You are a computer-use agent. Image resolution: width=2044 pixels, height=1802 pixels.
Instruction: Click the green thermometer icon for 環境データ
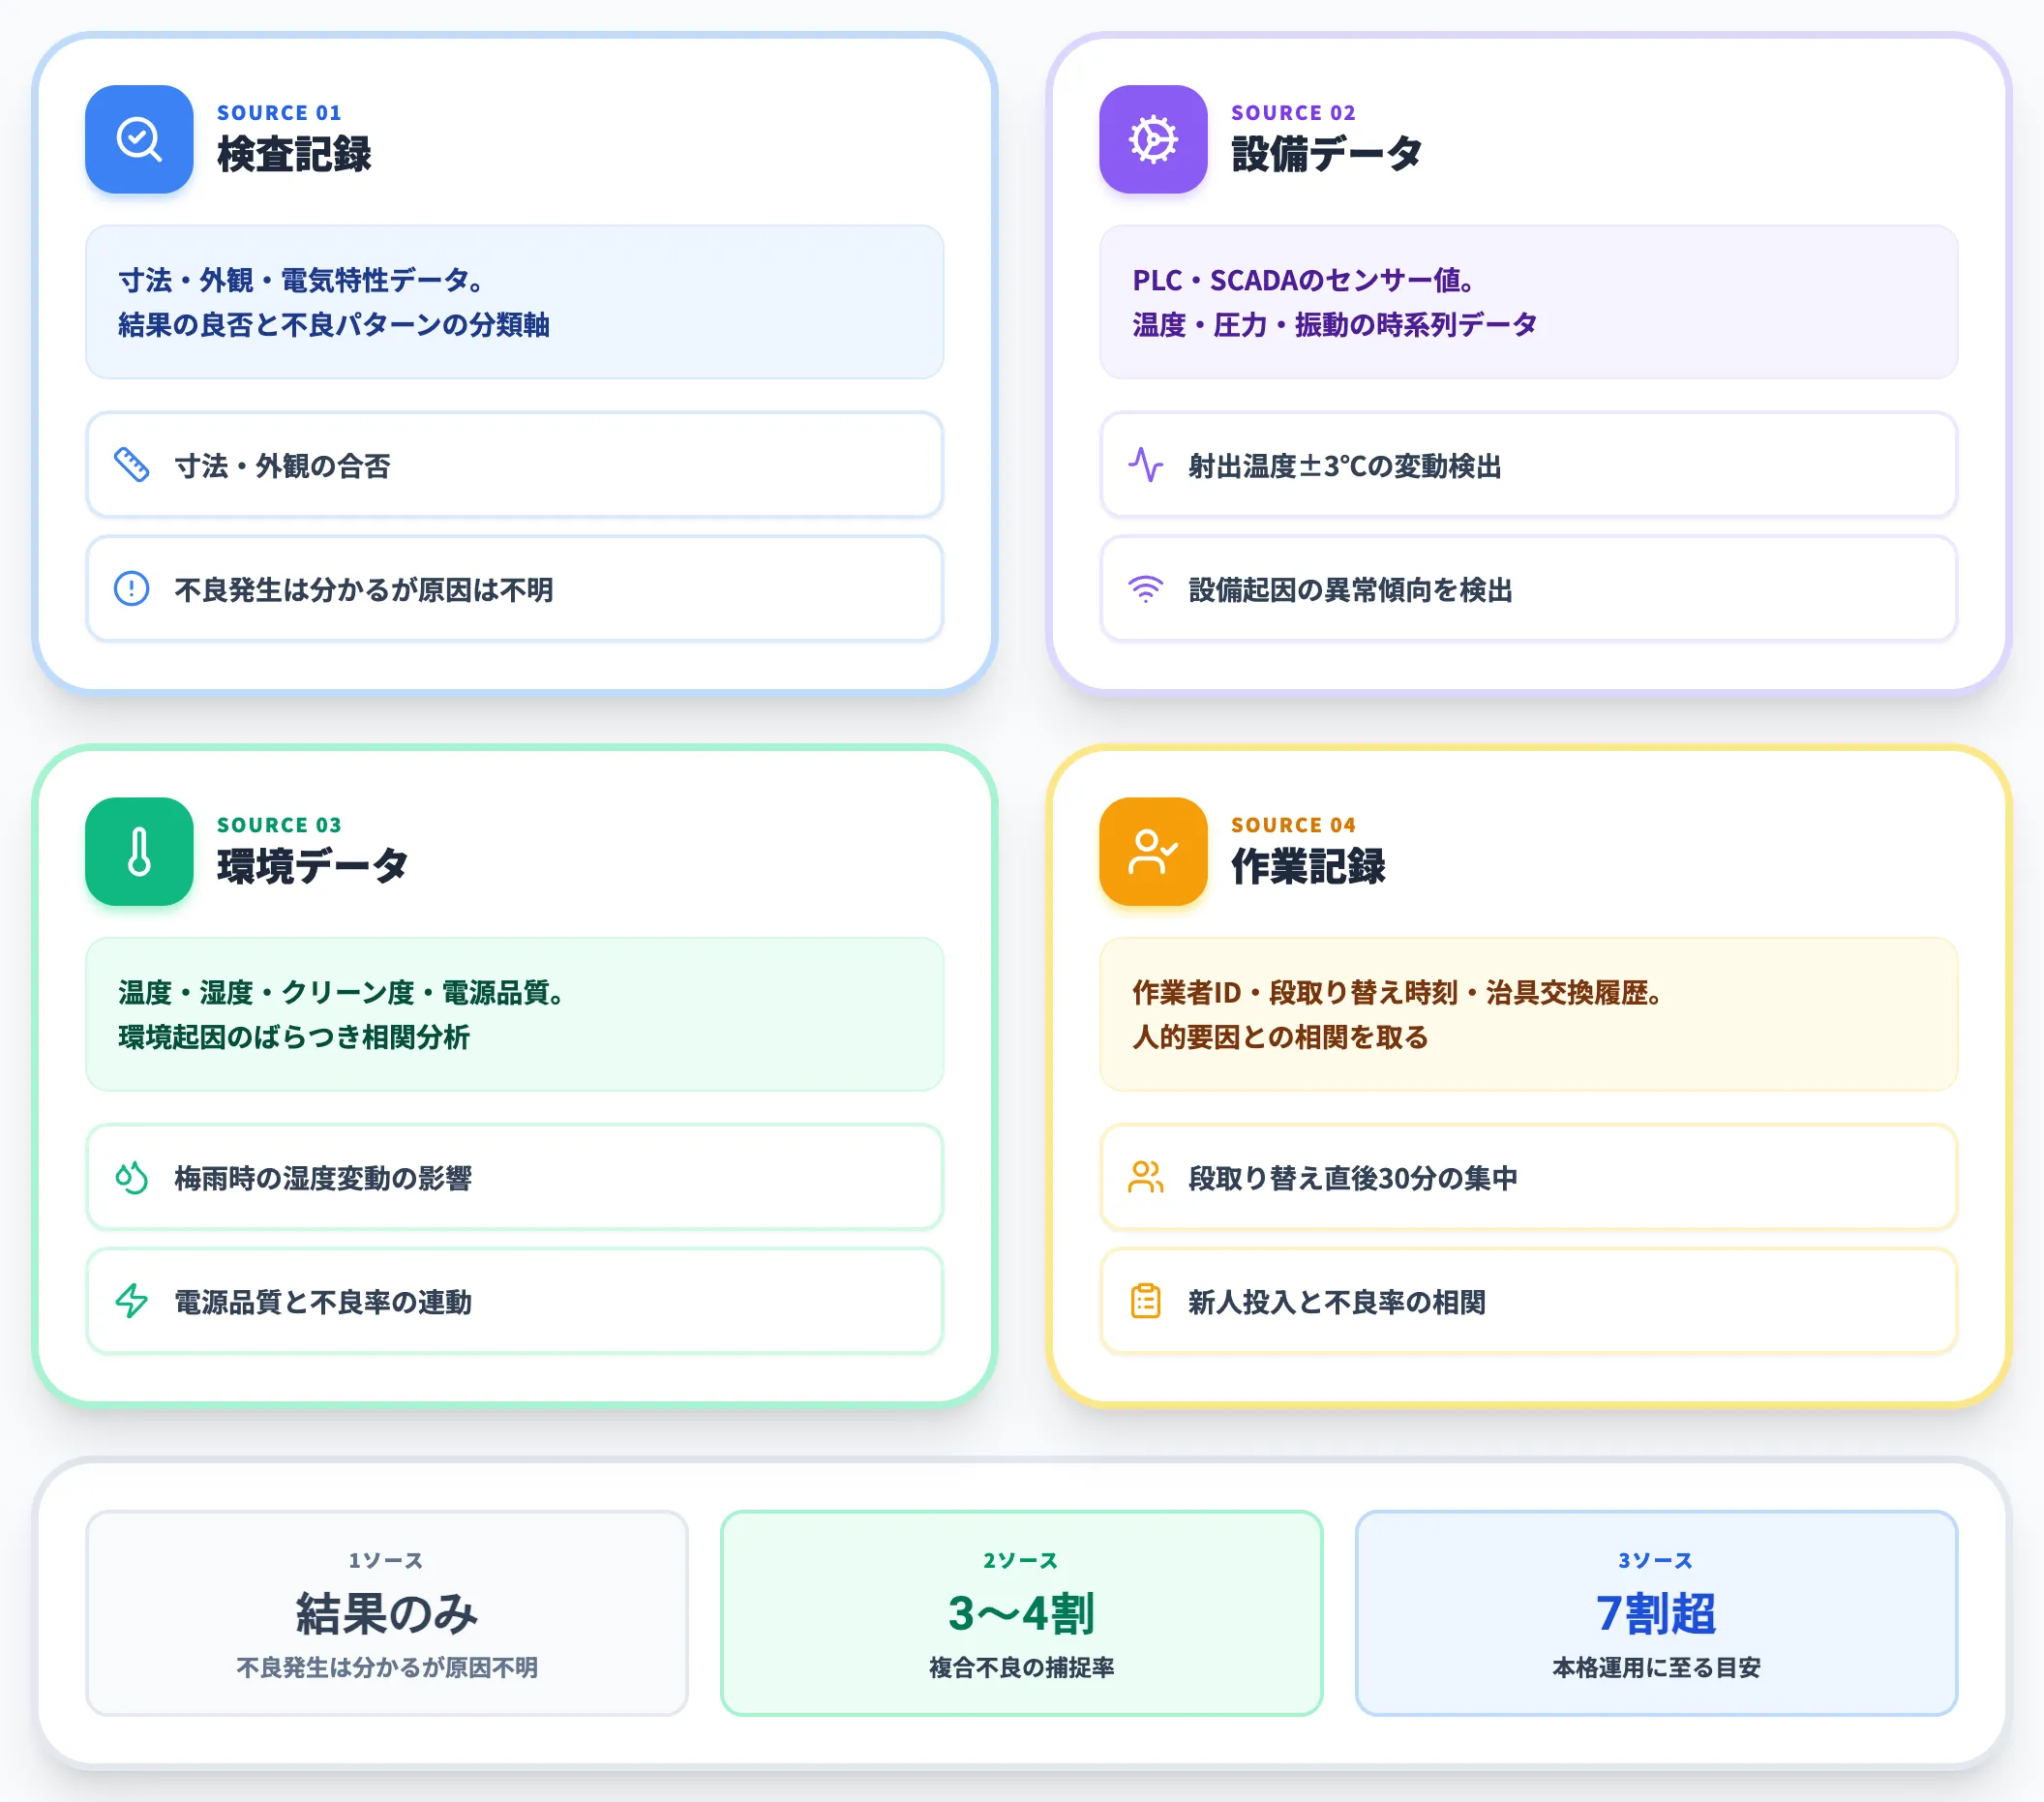[139, 851]
